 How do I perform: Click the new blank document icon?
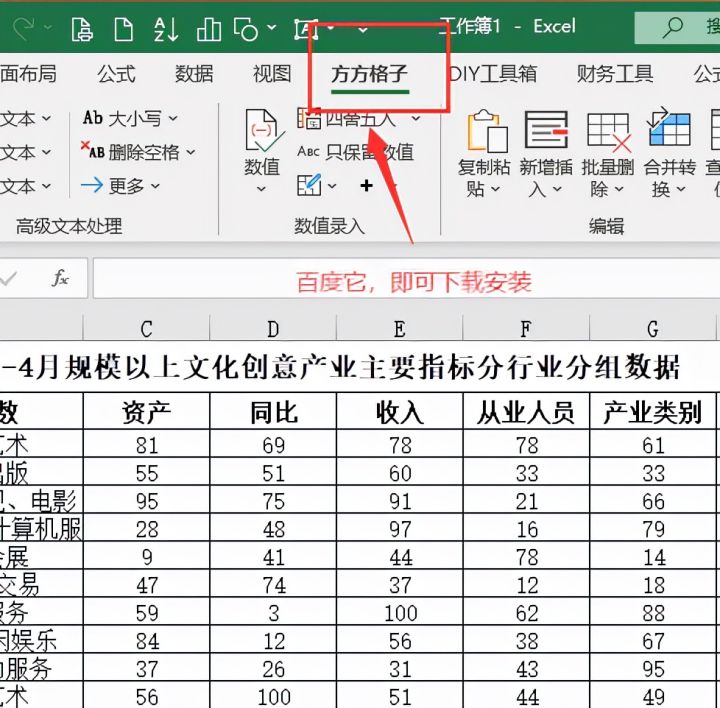click(124, 29)
